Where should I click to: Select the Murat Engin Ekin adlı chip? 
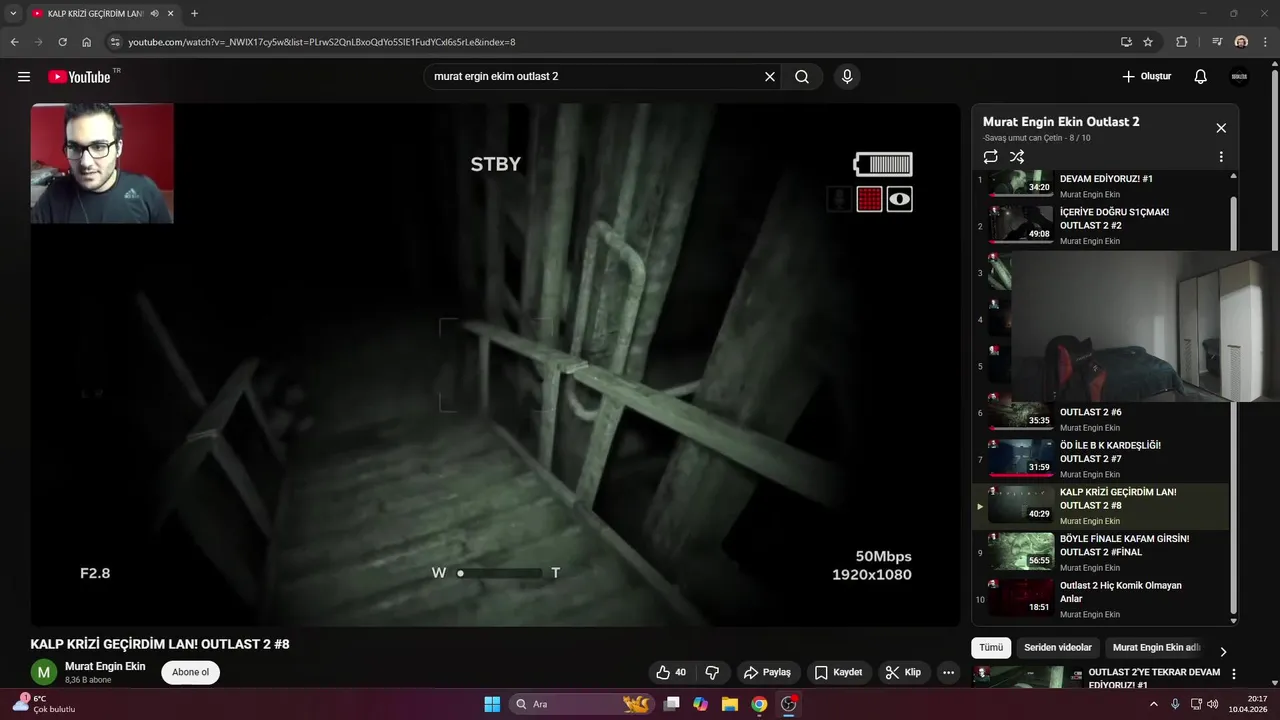click(x=1156, y=648)
